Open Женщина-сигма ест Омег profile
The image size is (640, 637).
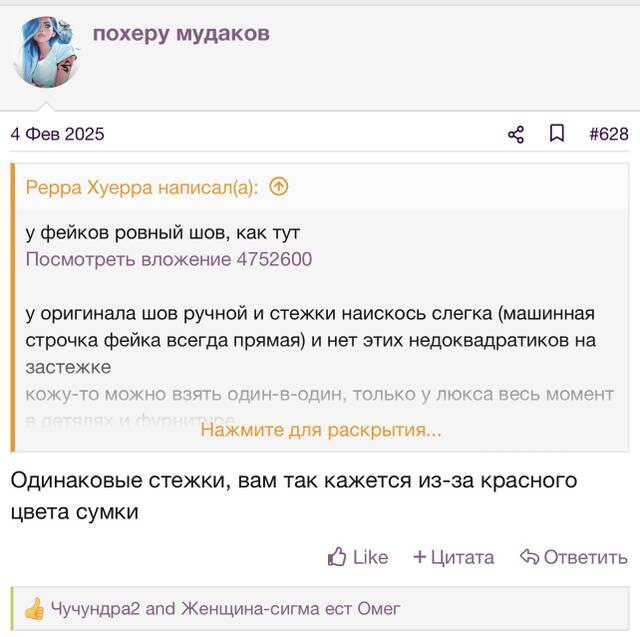click(x=291, y=609)
